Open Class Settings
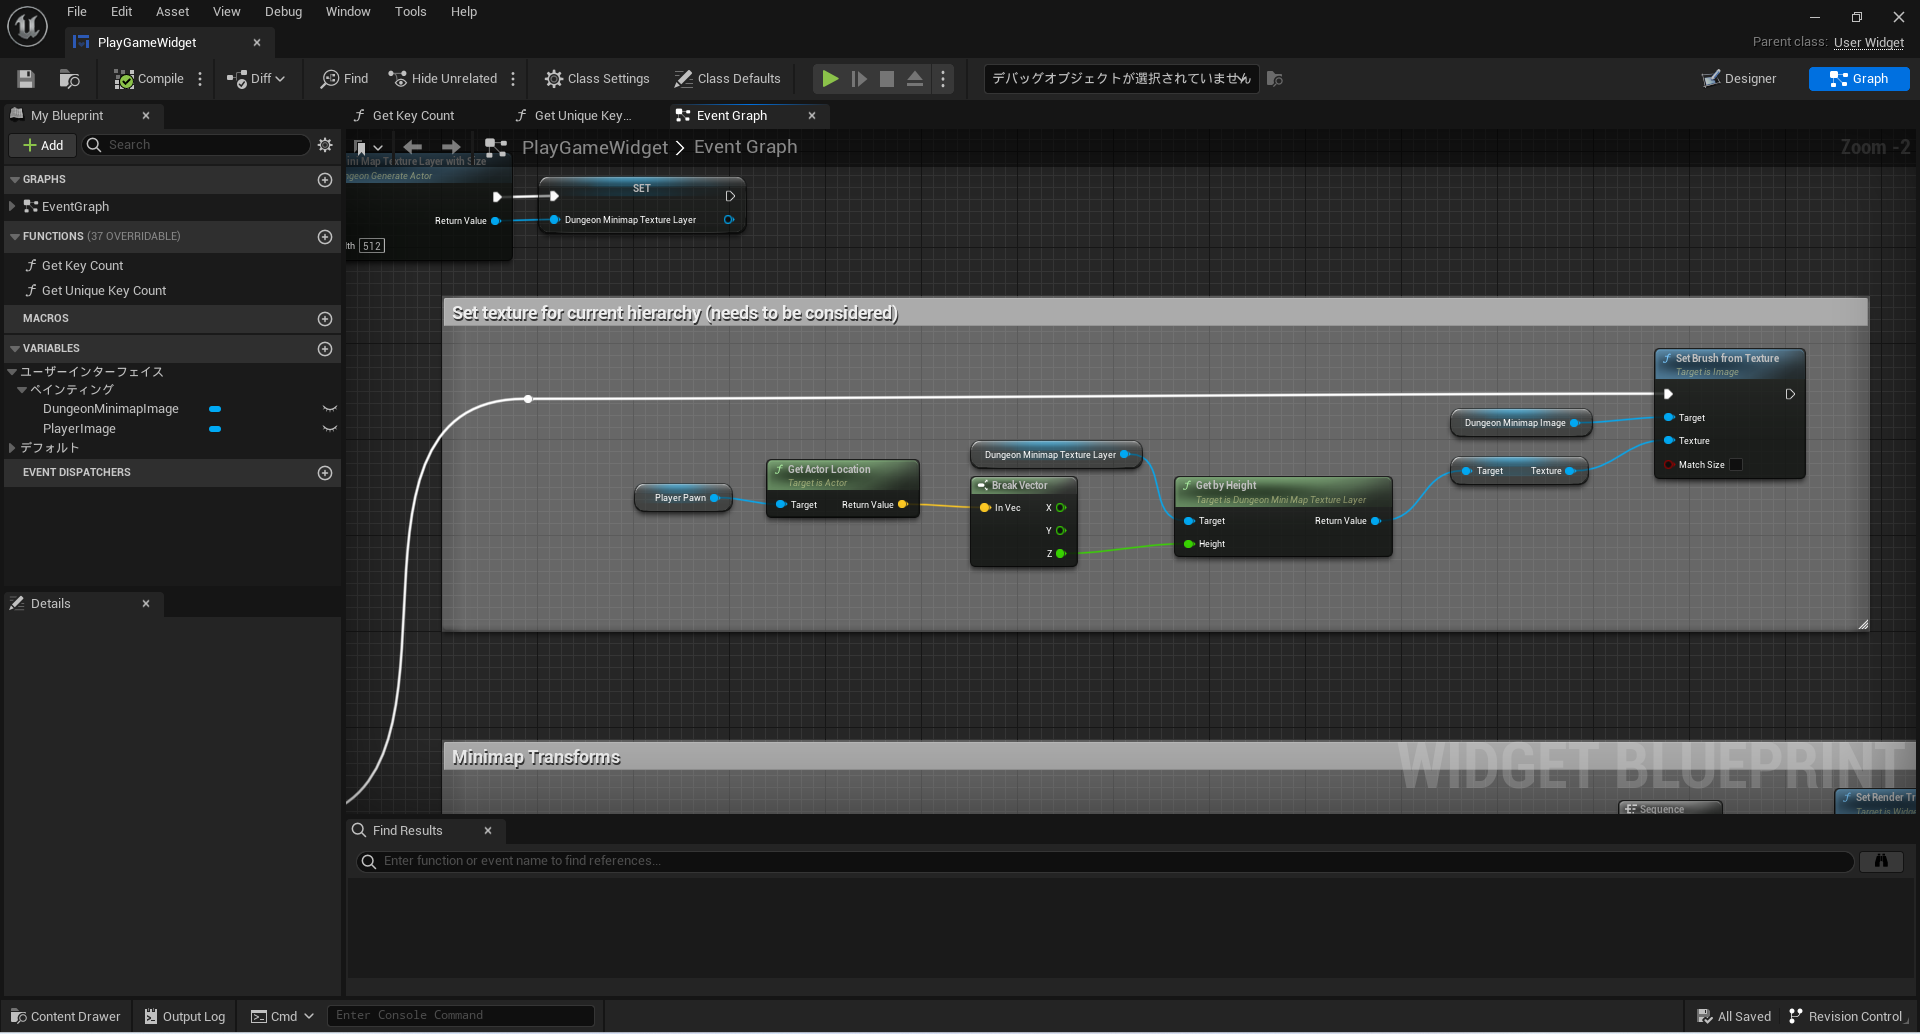This screenshot has width=1920, height=1034. click(x=597, y=79)
